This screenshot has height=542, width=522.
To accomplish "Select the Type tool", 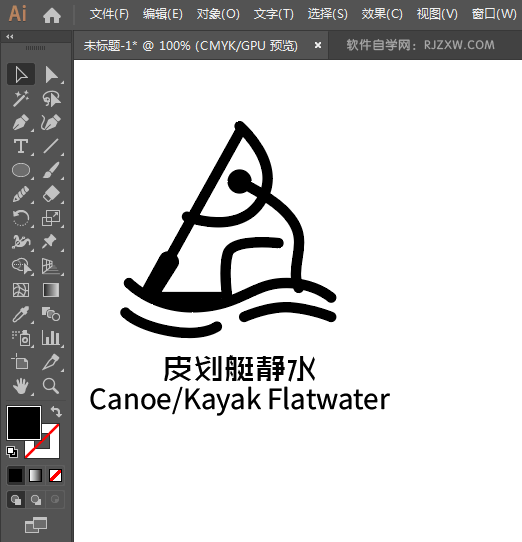I will [21, 146].
